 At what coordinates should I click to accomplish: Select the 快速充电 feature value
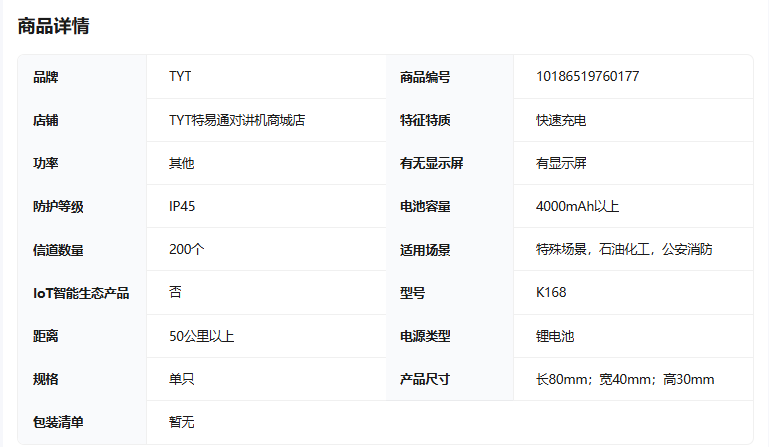[561, 120]
